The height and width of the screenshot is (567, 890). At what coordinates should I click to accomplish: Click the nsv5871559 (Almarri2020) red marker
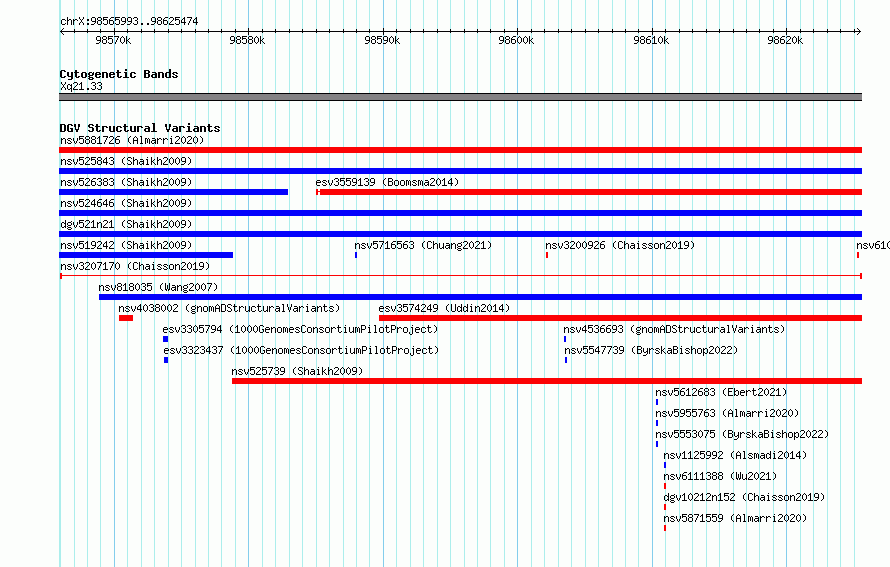click(665, 528)
